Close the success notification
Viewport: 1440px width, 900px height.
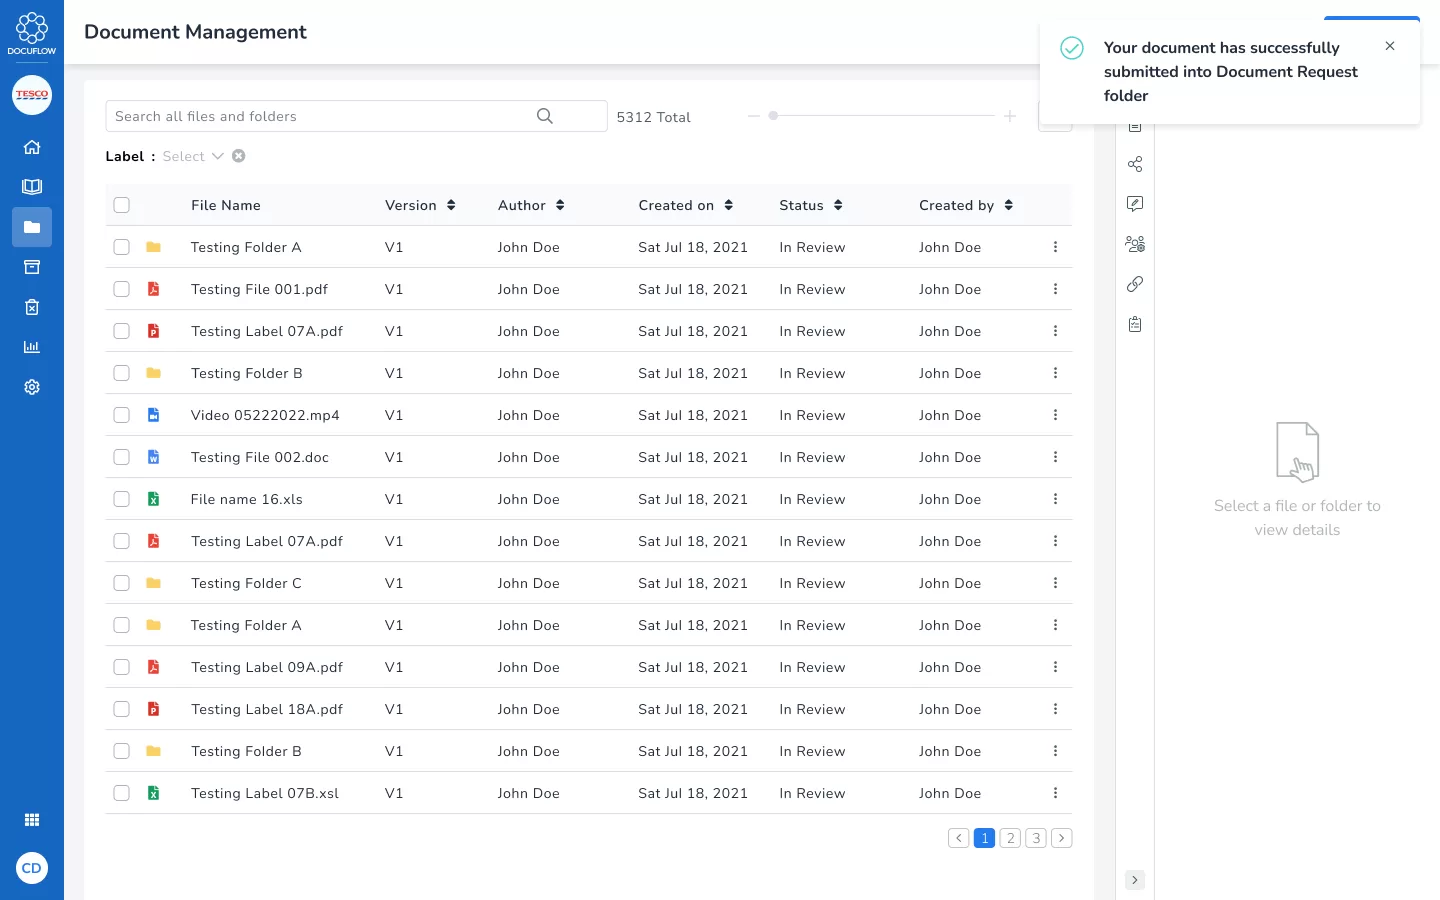click(1390, 46)
